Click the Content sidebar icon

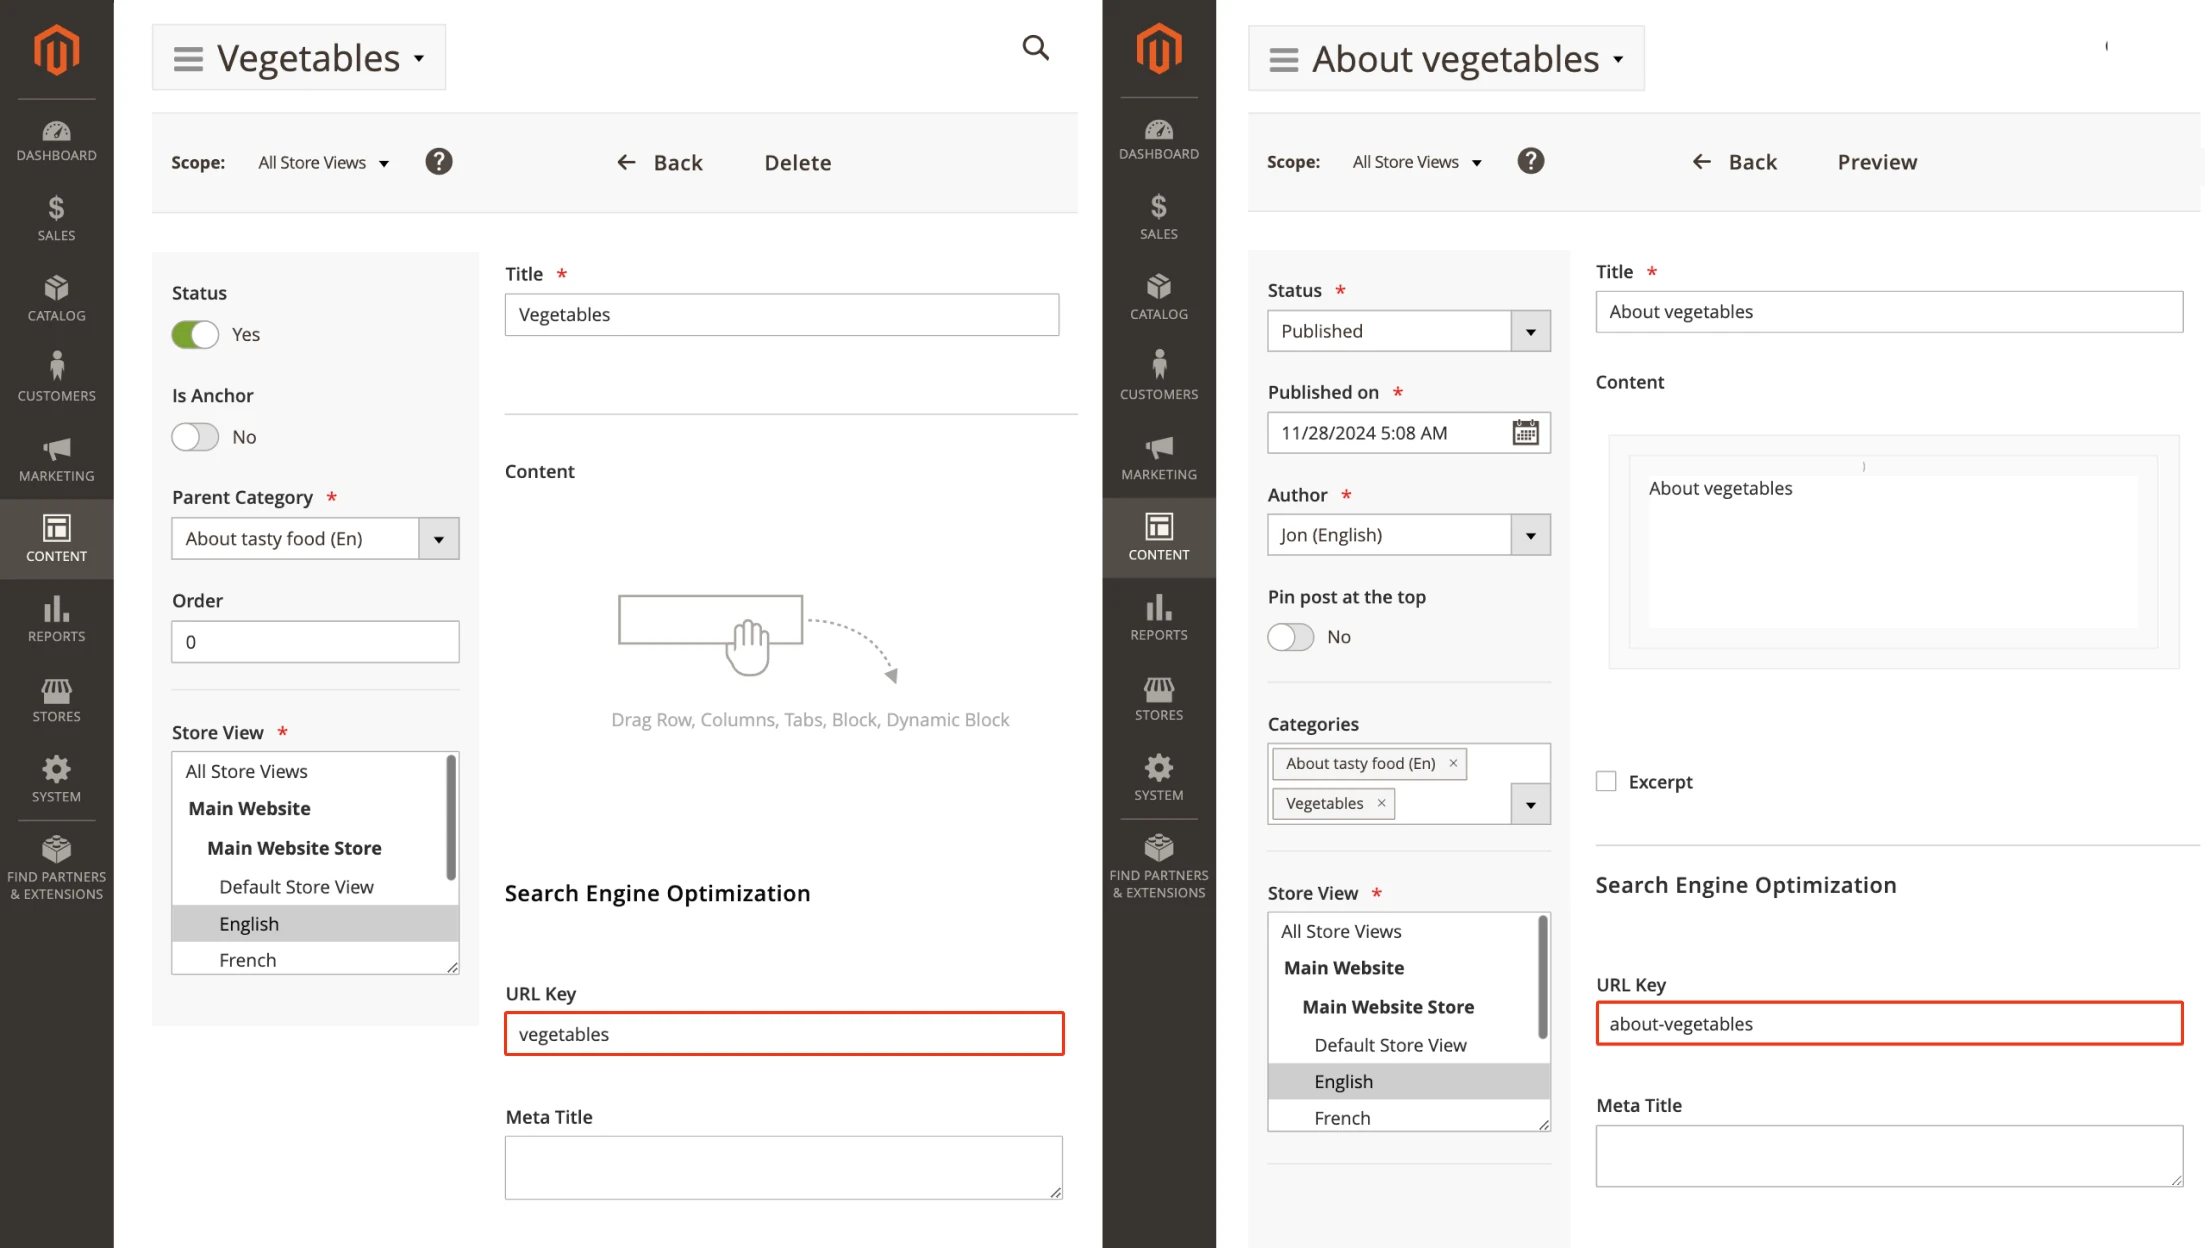point(56,538)
